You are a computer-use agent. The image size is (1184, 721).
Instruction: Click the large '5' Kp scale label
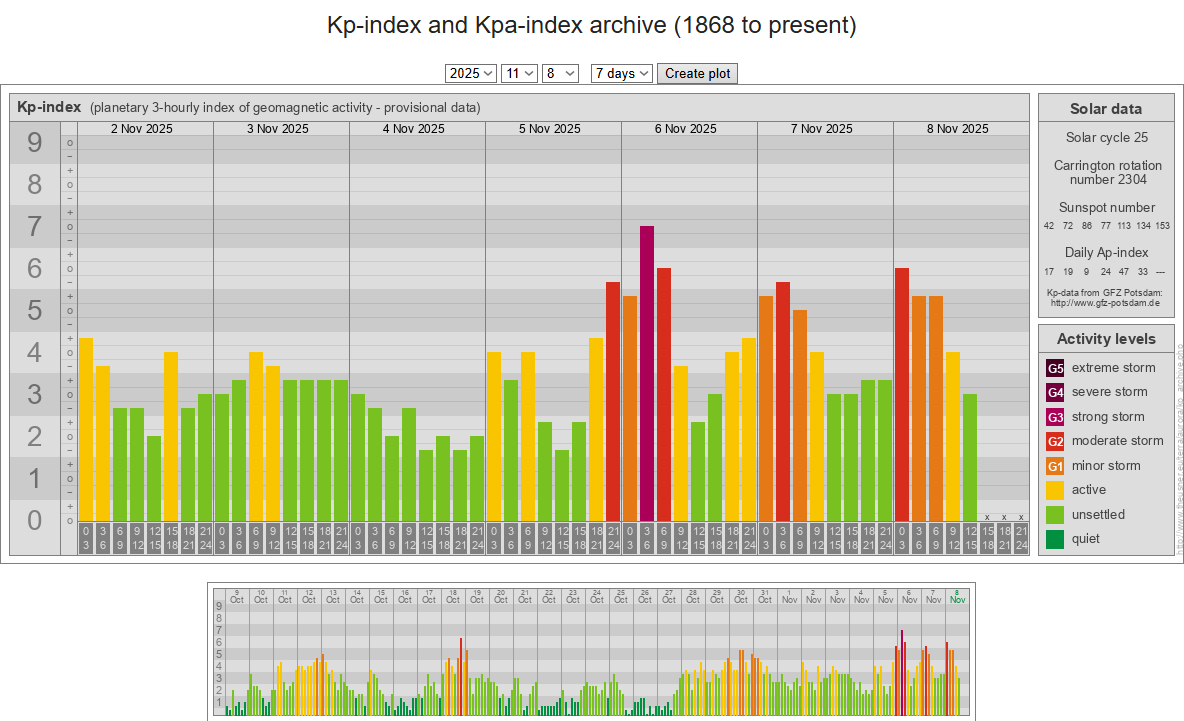point(35,310)
